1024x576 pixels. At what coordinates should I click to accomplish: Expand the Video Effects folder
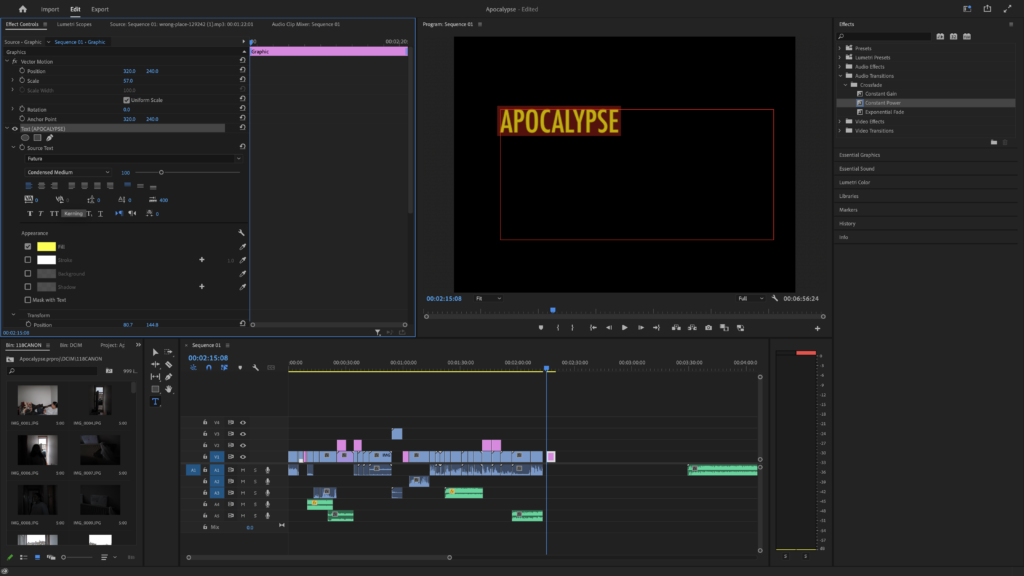[x=840, y=121]
